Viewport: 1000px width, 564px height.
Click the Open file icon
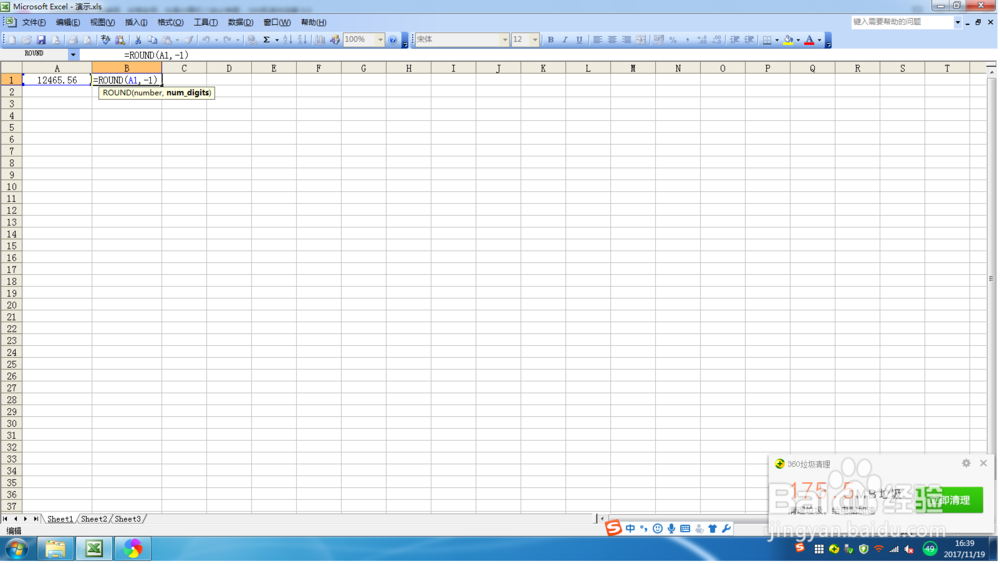coord(27,40)
